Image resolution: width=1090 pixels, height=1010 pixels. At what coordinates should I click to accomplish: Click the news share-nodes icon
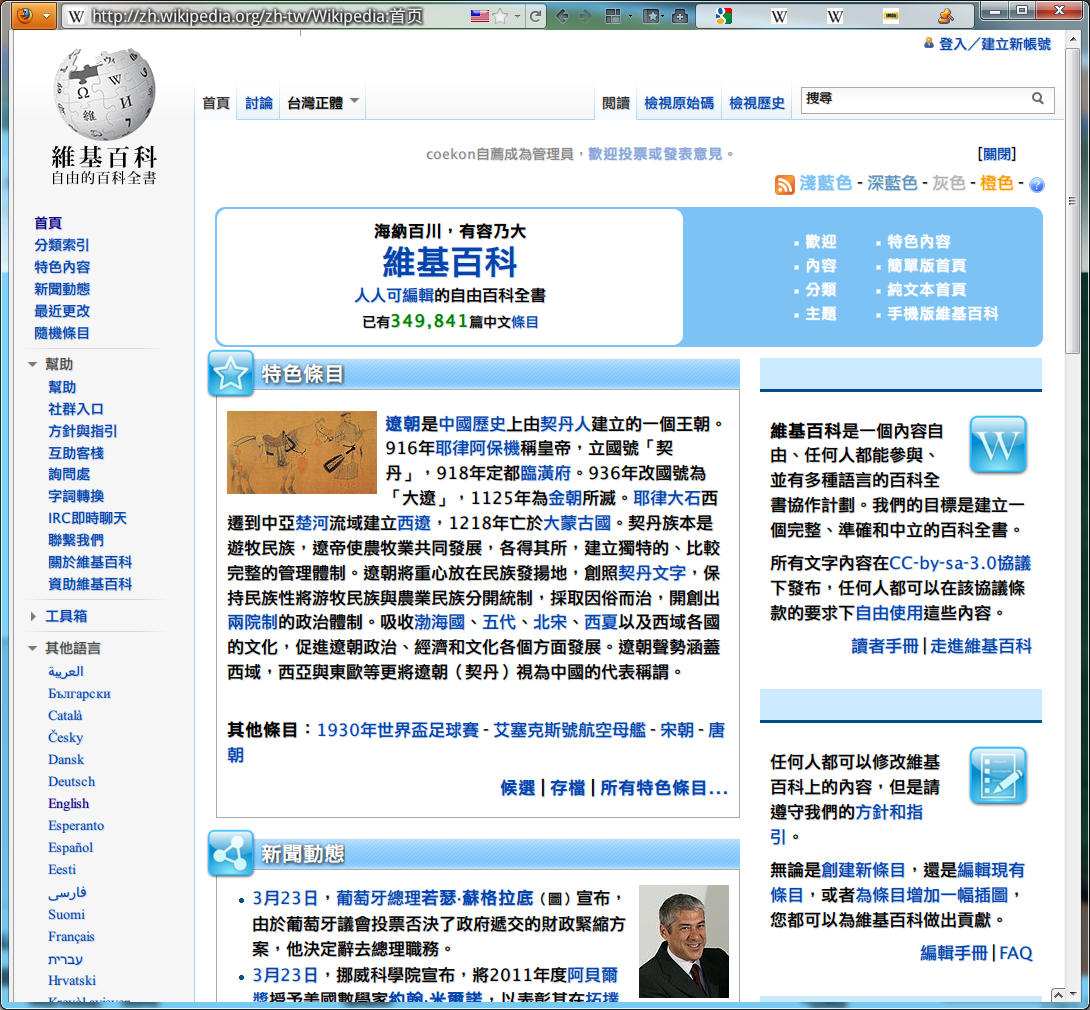click(x=231, y=853)
